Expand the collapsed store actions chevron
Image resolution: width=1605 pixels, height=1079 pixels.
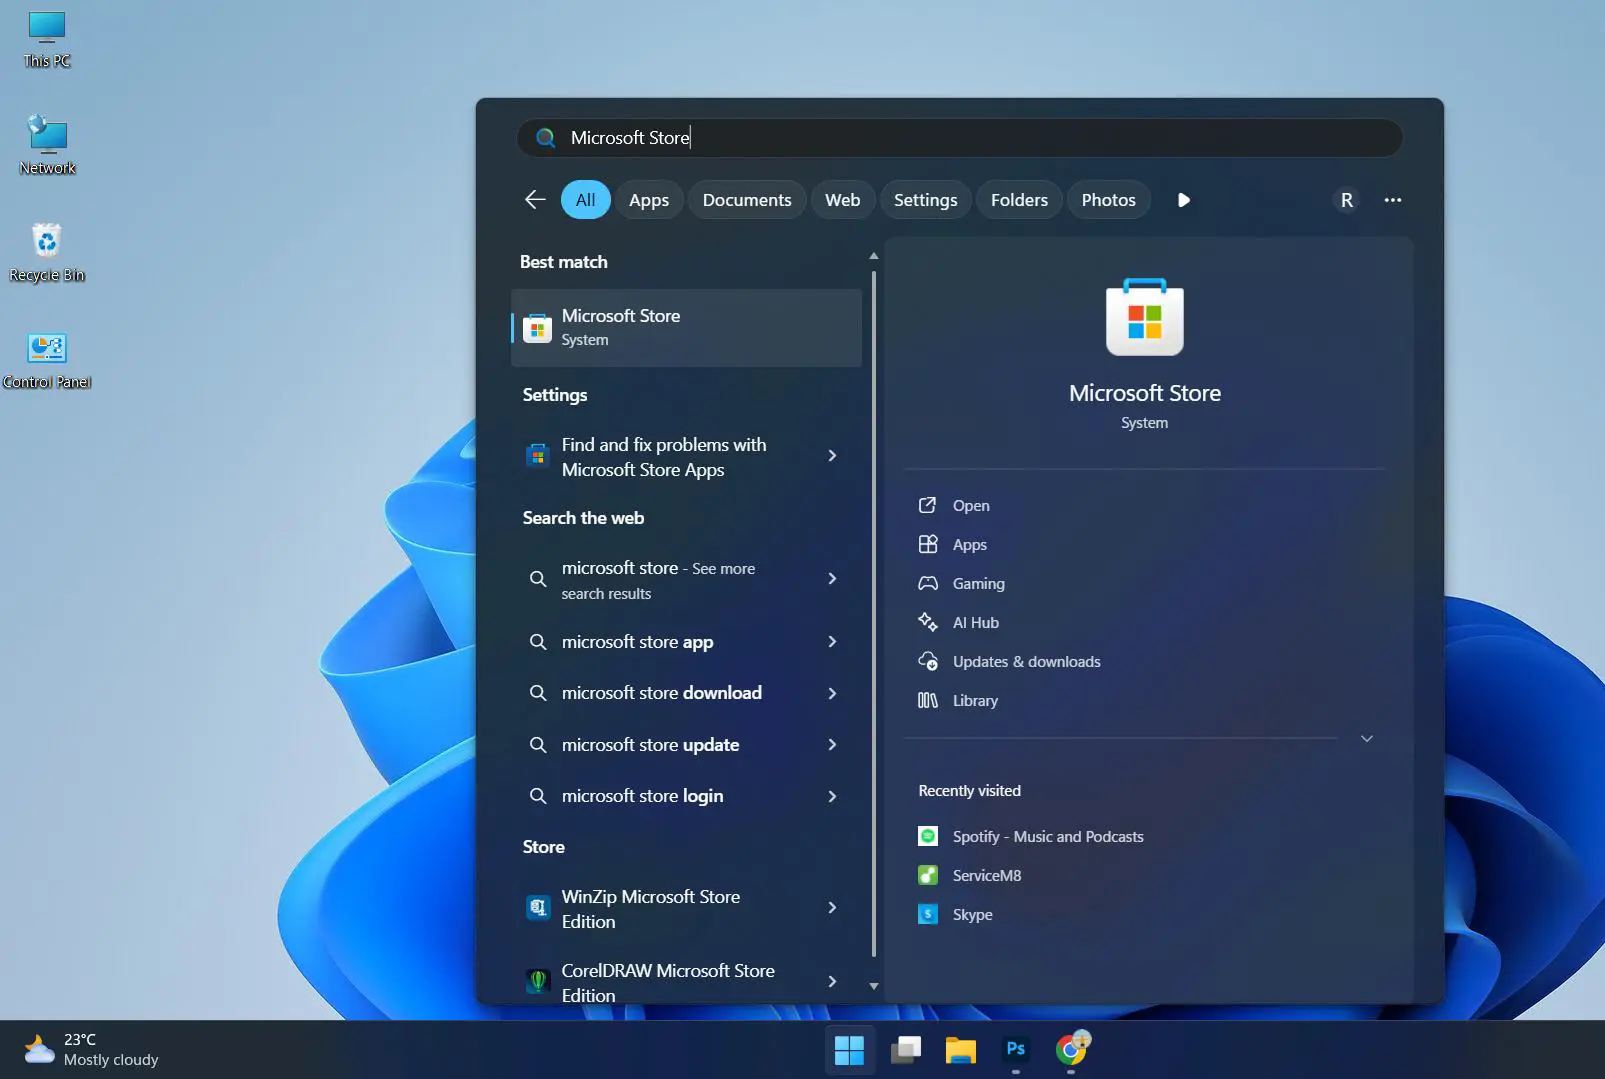[x=1366, y=739]
